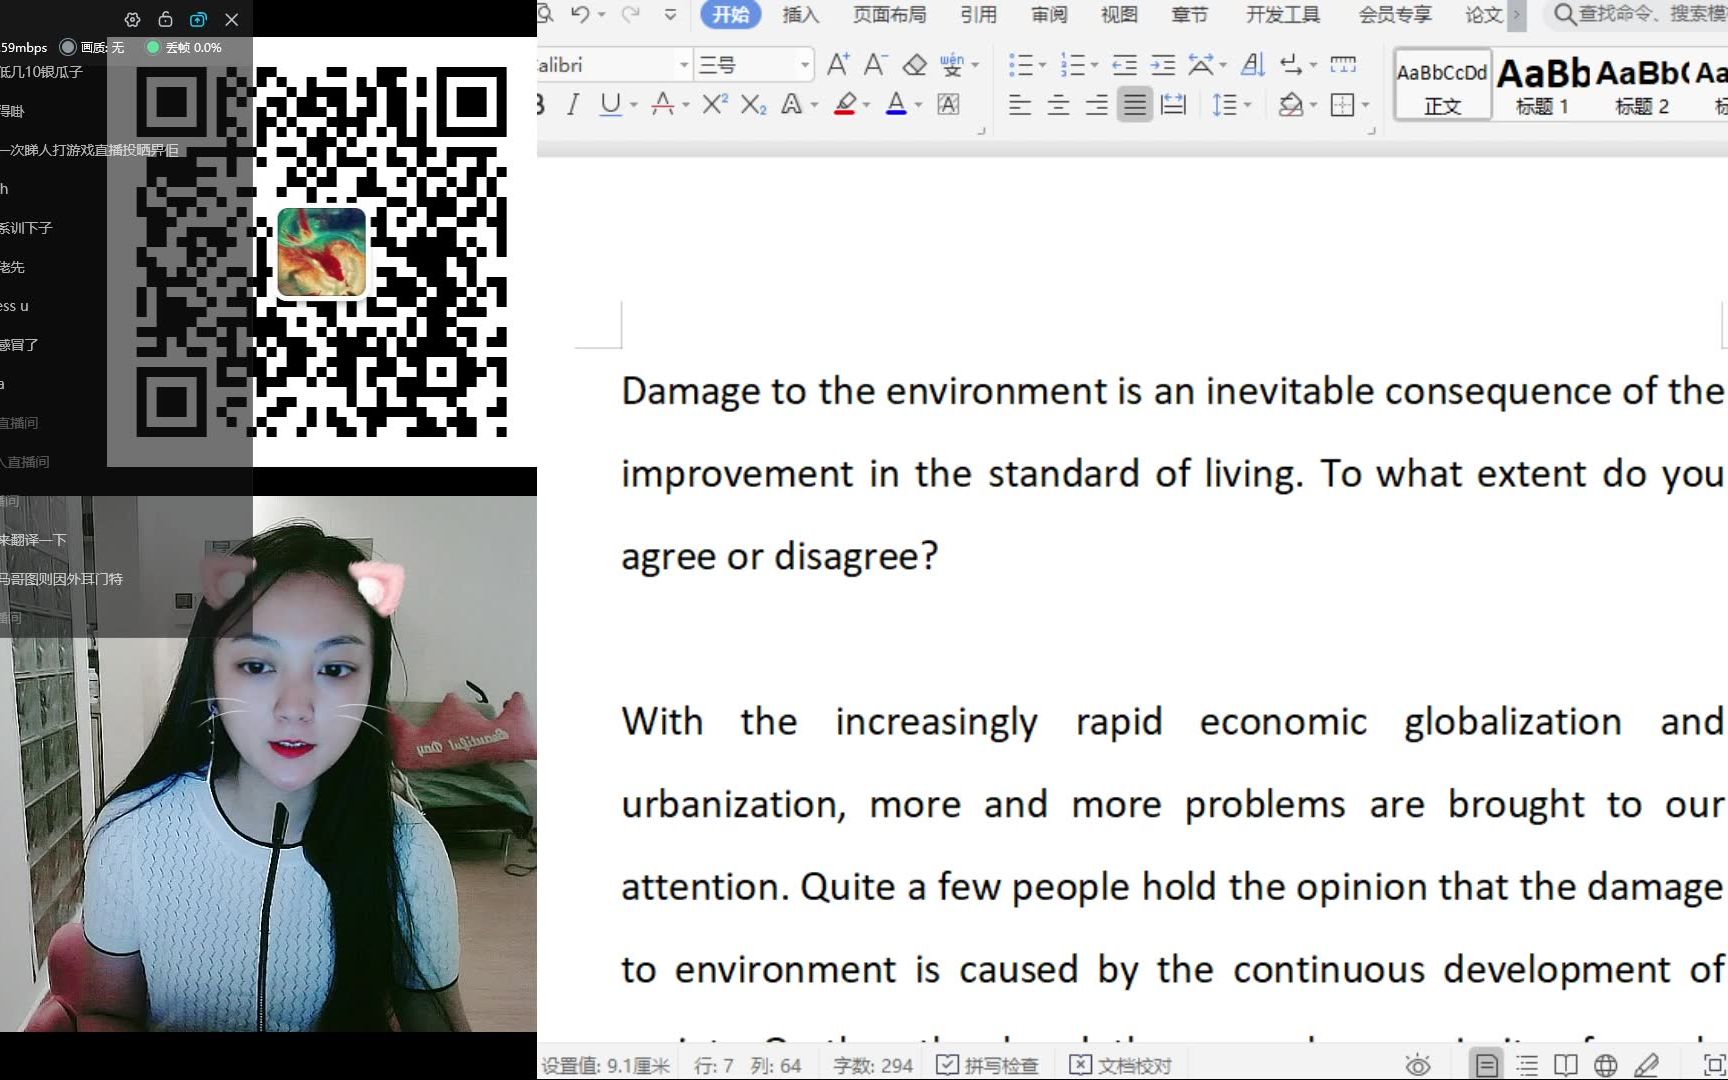Apply underline to text
The image size is (1728, 1080).
click(x=610, y=104)
